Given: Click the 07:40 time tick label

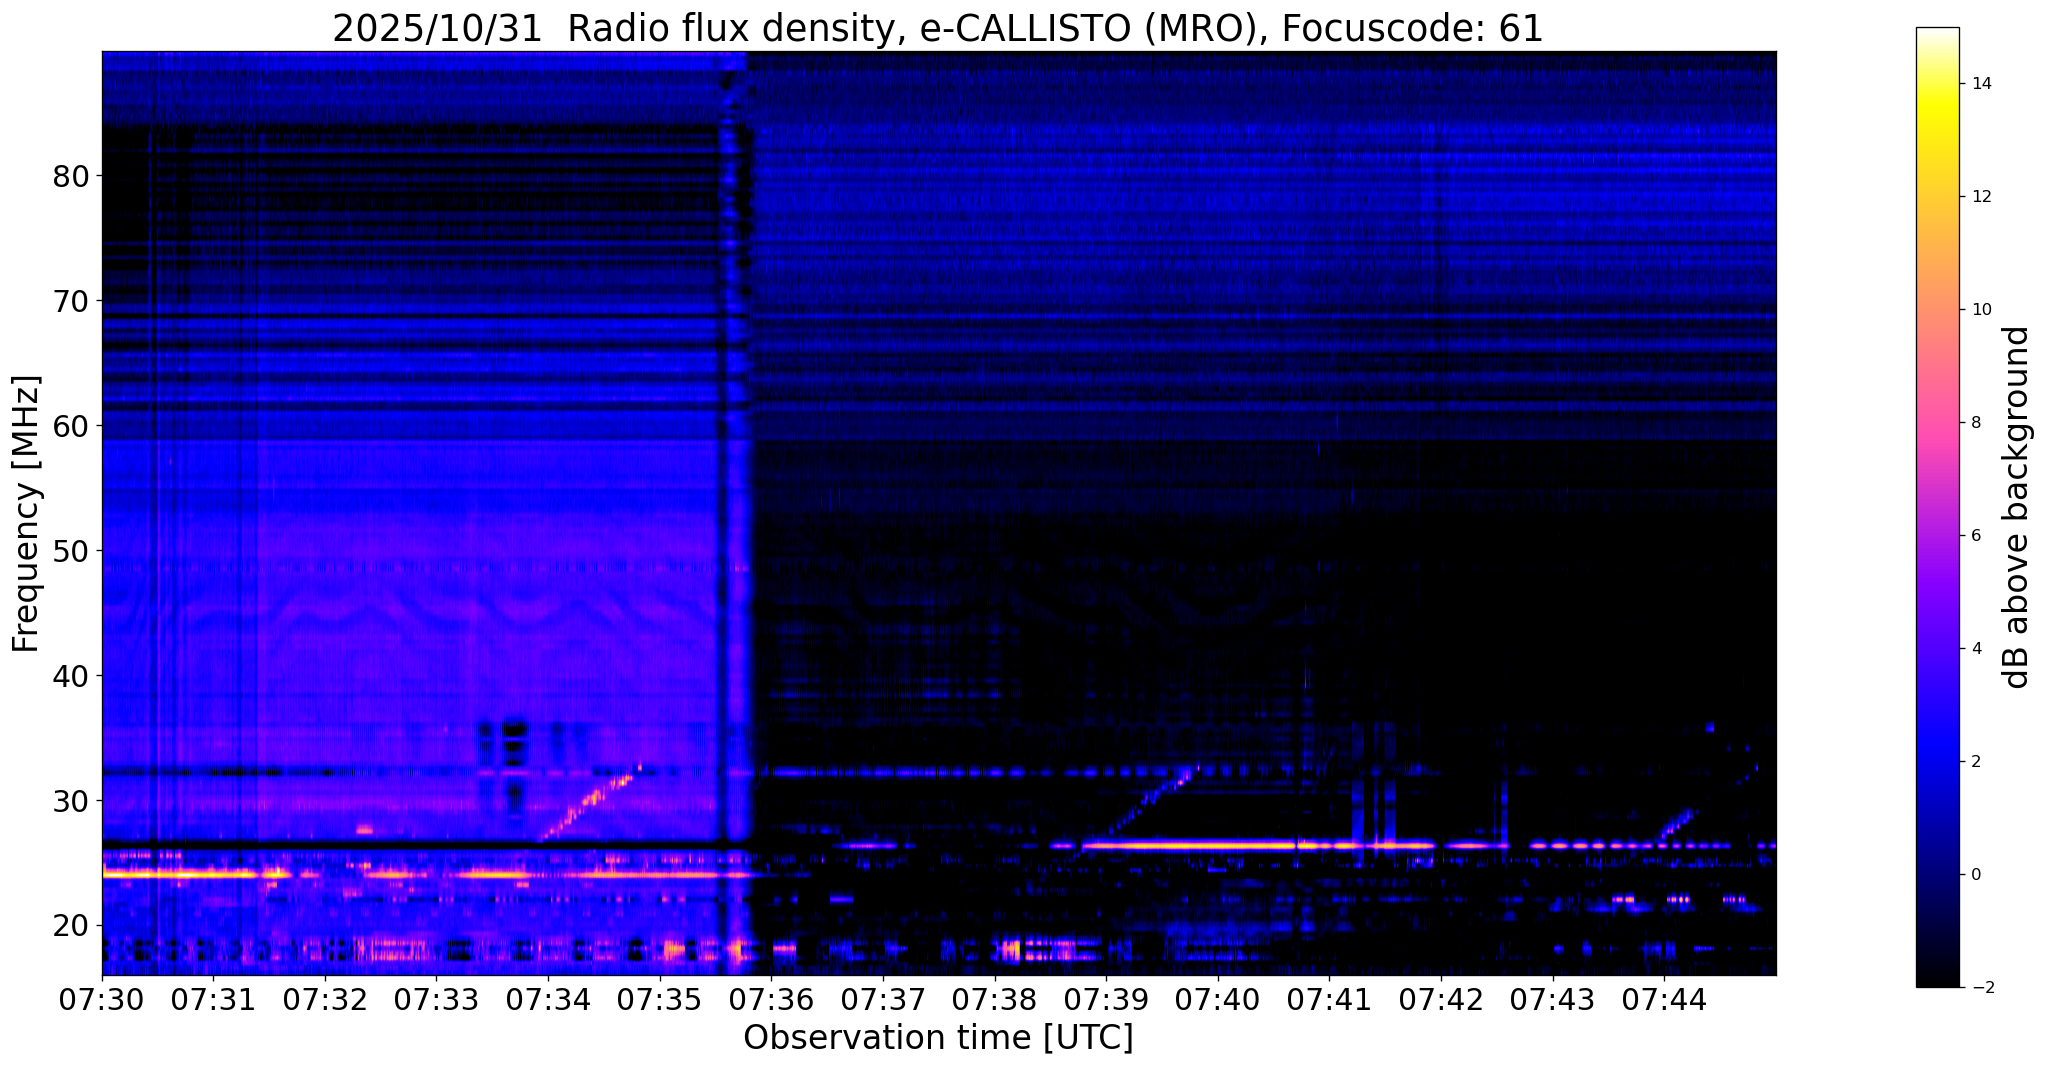Looking at the screenshot, I should coord(1218,1000).
